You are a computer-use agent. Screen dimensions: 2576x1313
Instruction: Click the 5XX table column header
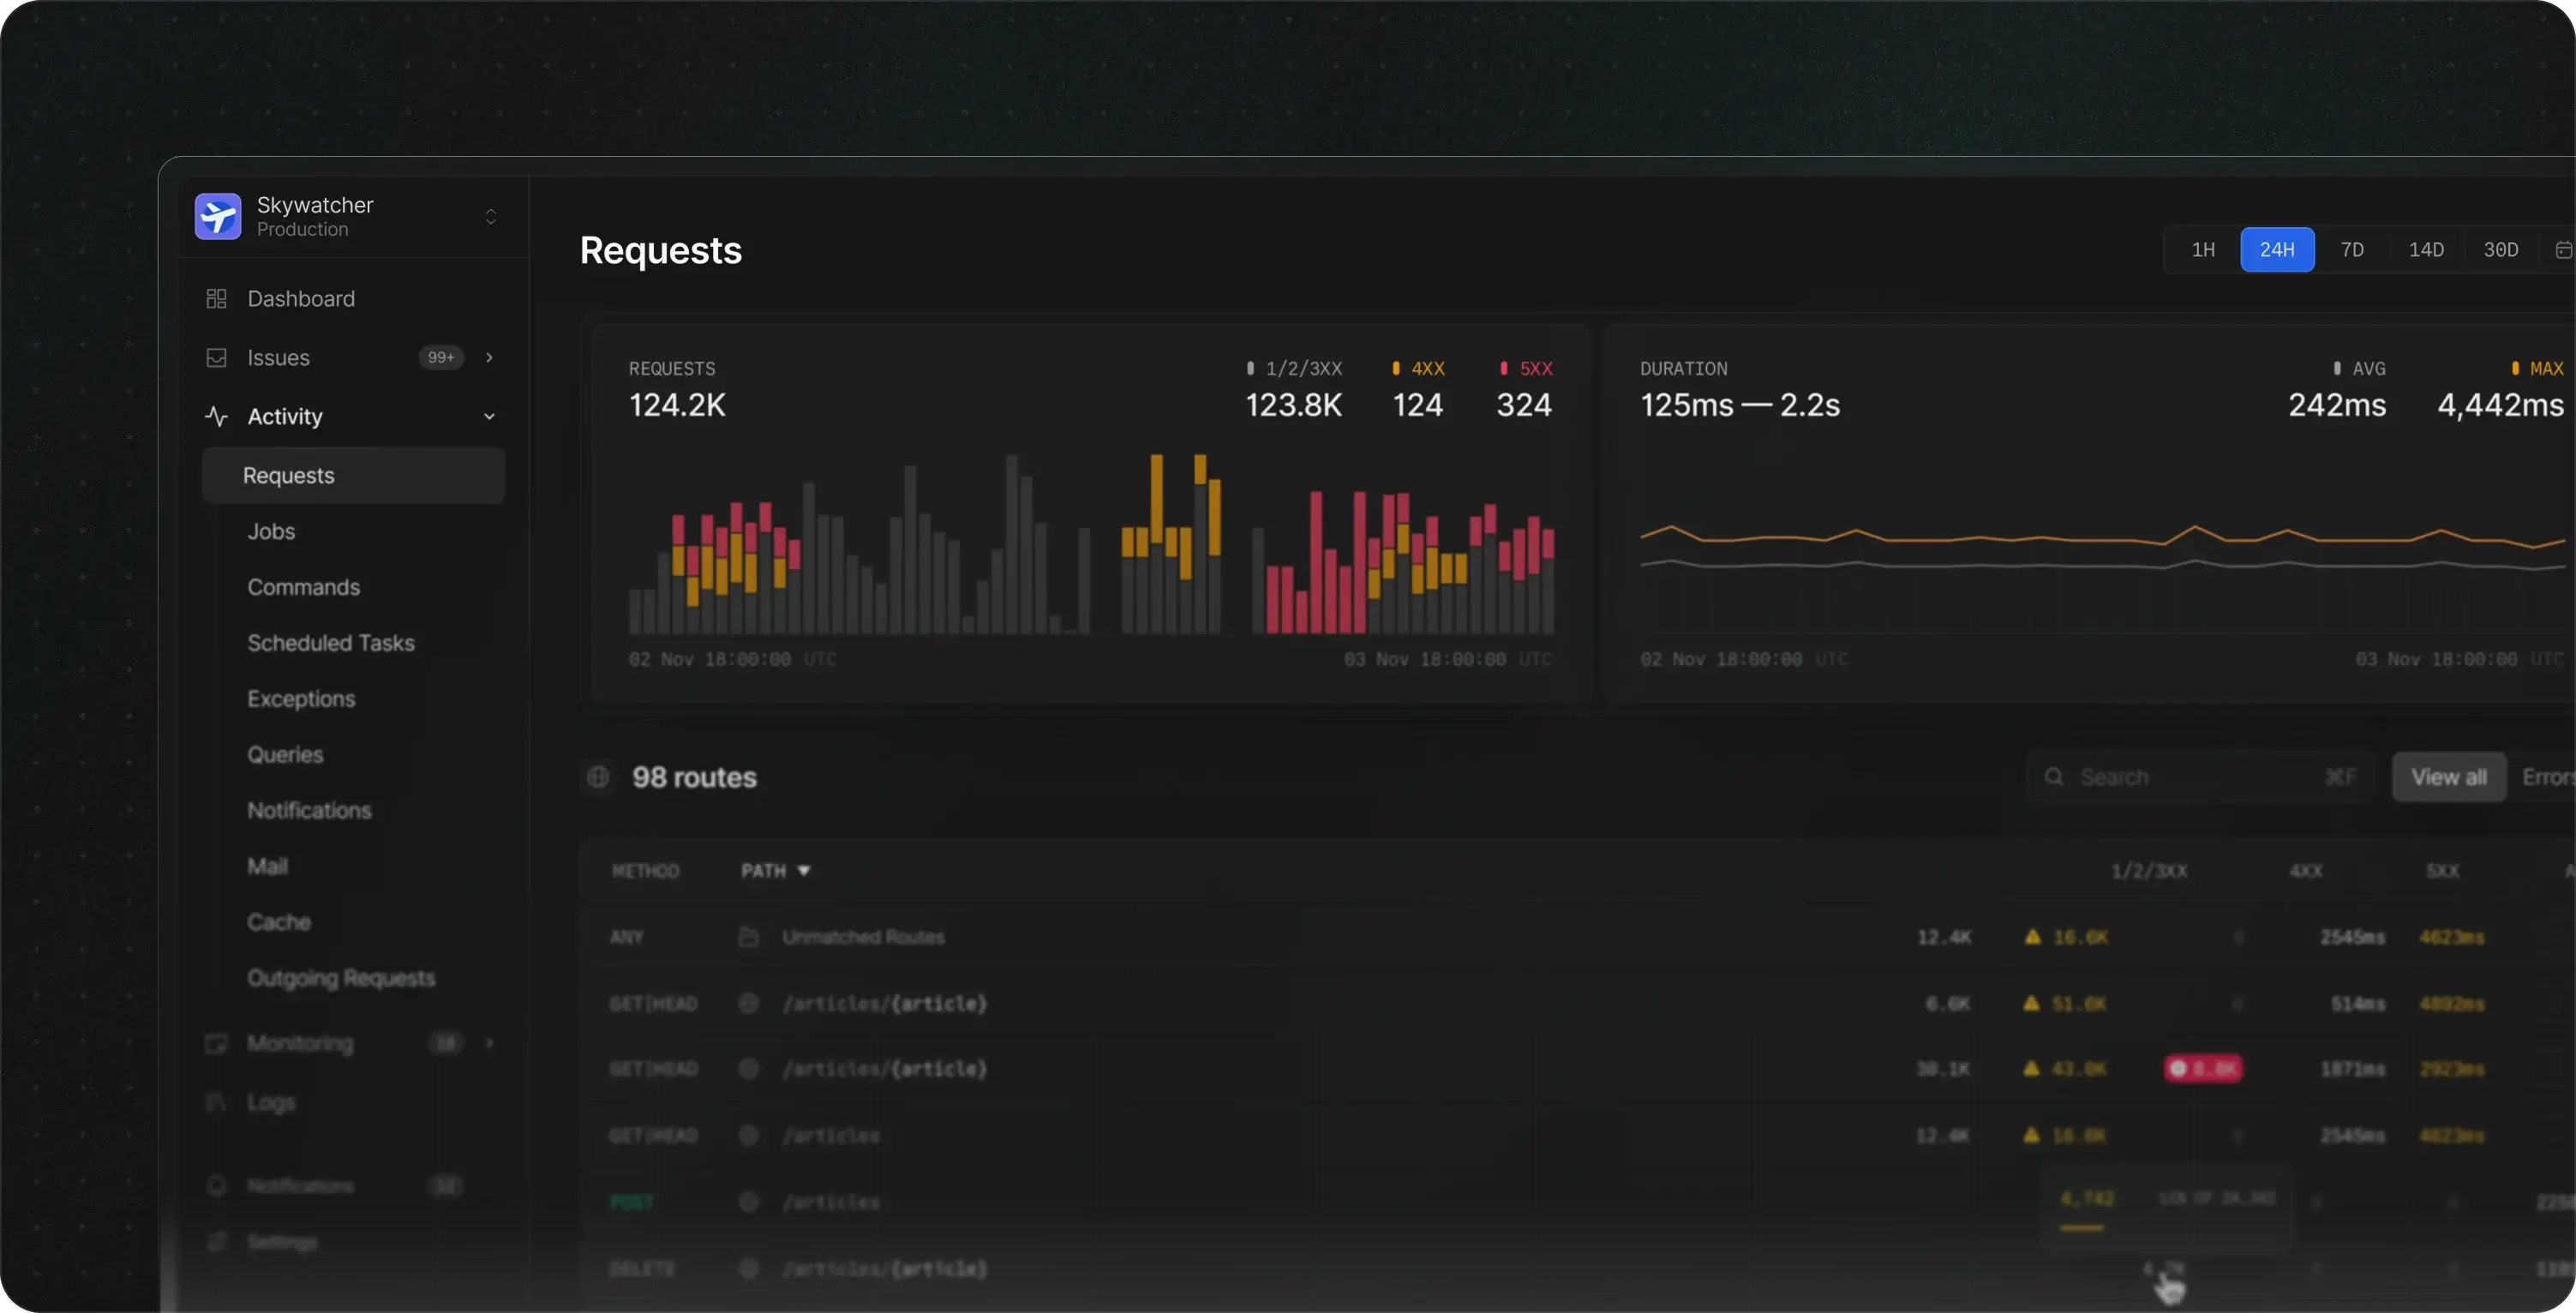2442,871
